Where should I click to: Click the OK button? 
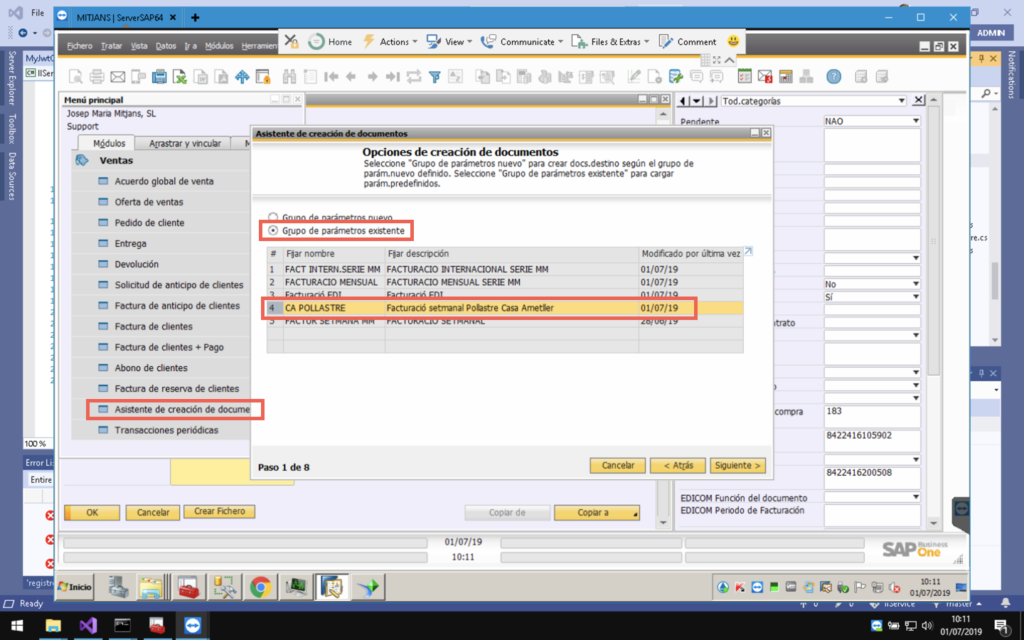pyautogui.click(x=92, y=513)
